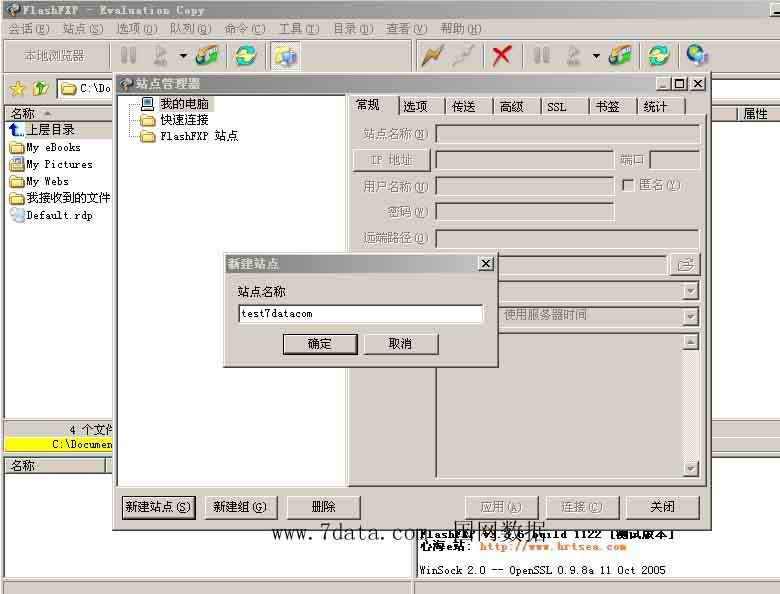Select 快速连接 folder in site tree
The height and width of the screenshot is (594, 780).
184,120
